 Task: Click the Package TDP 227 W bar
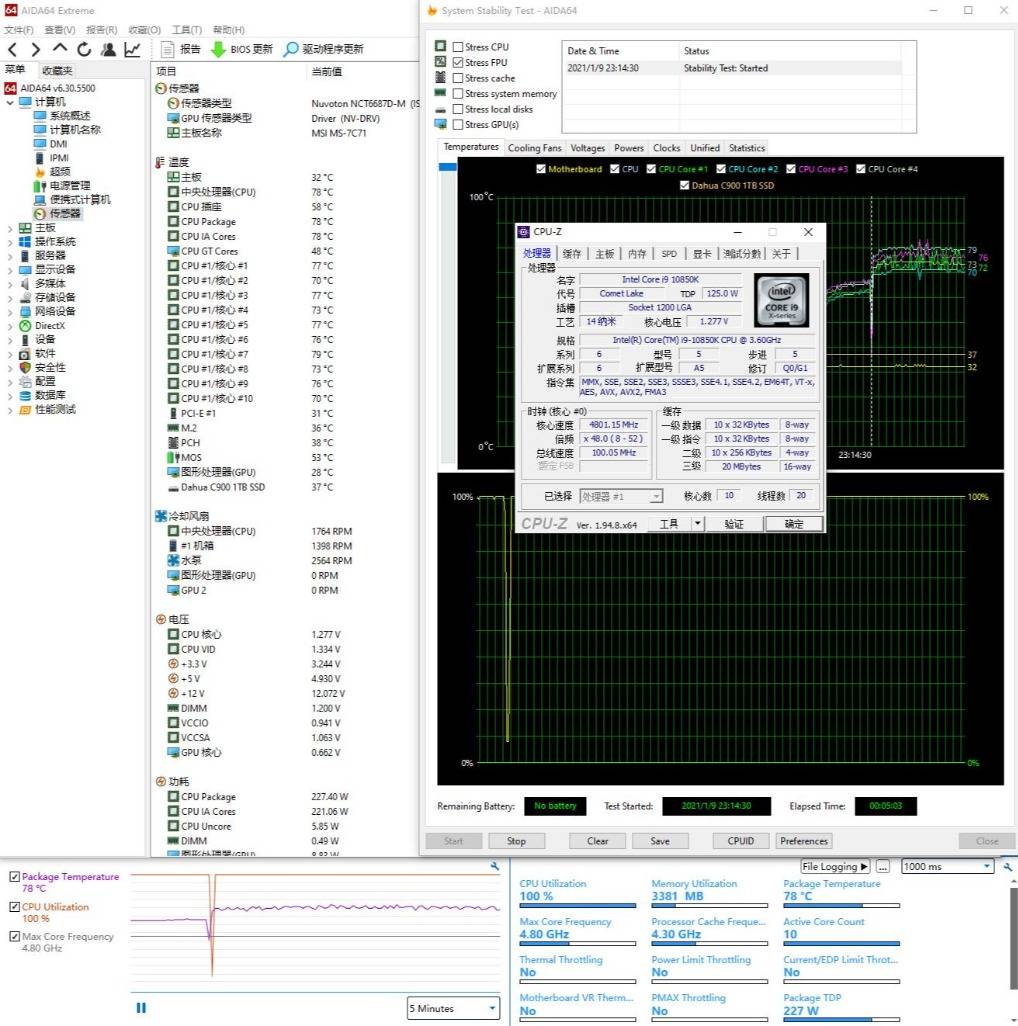pos(841,1020)
